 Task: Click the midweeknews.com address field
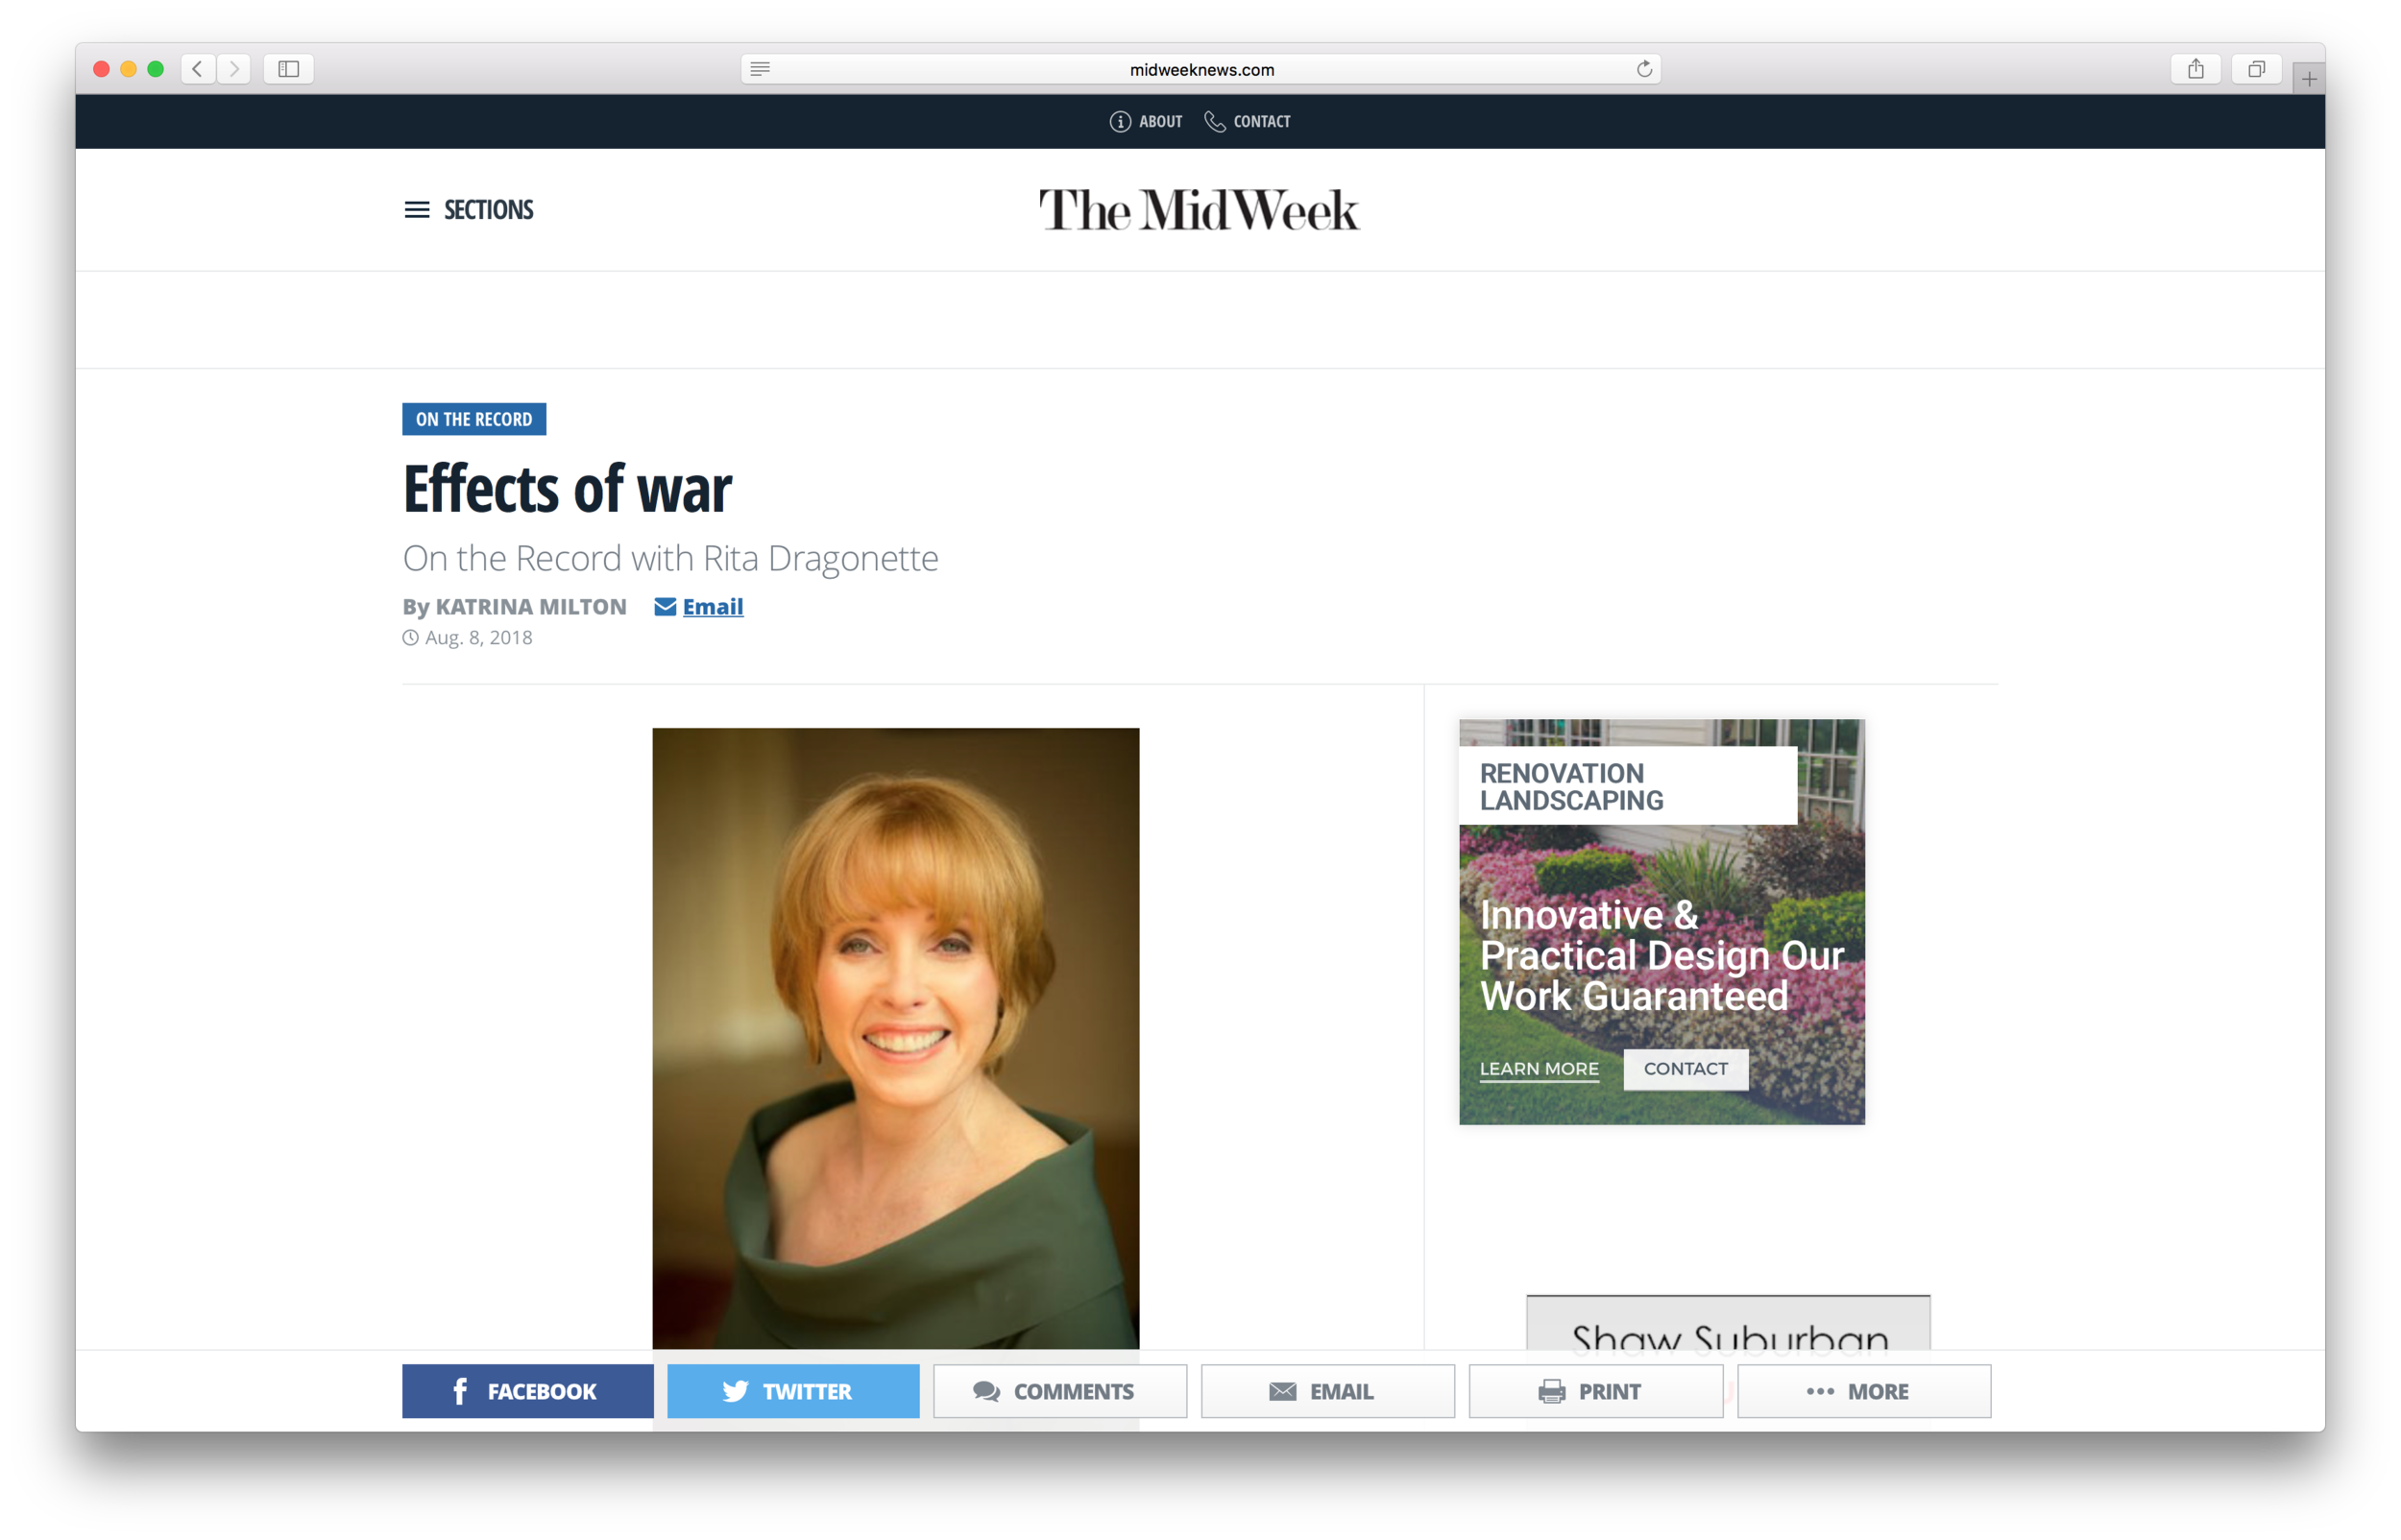click(1200, 69)
